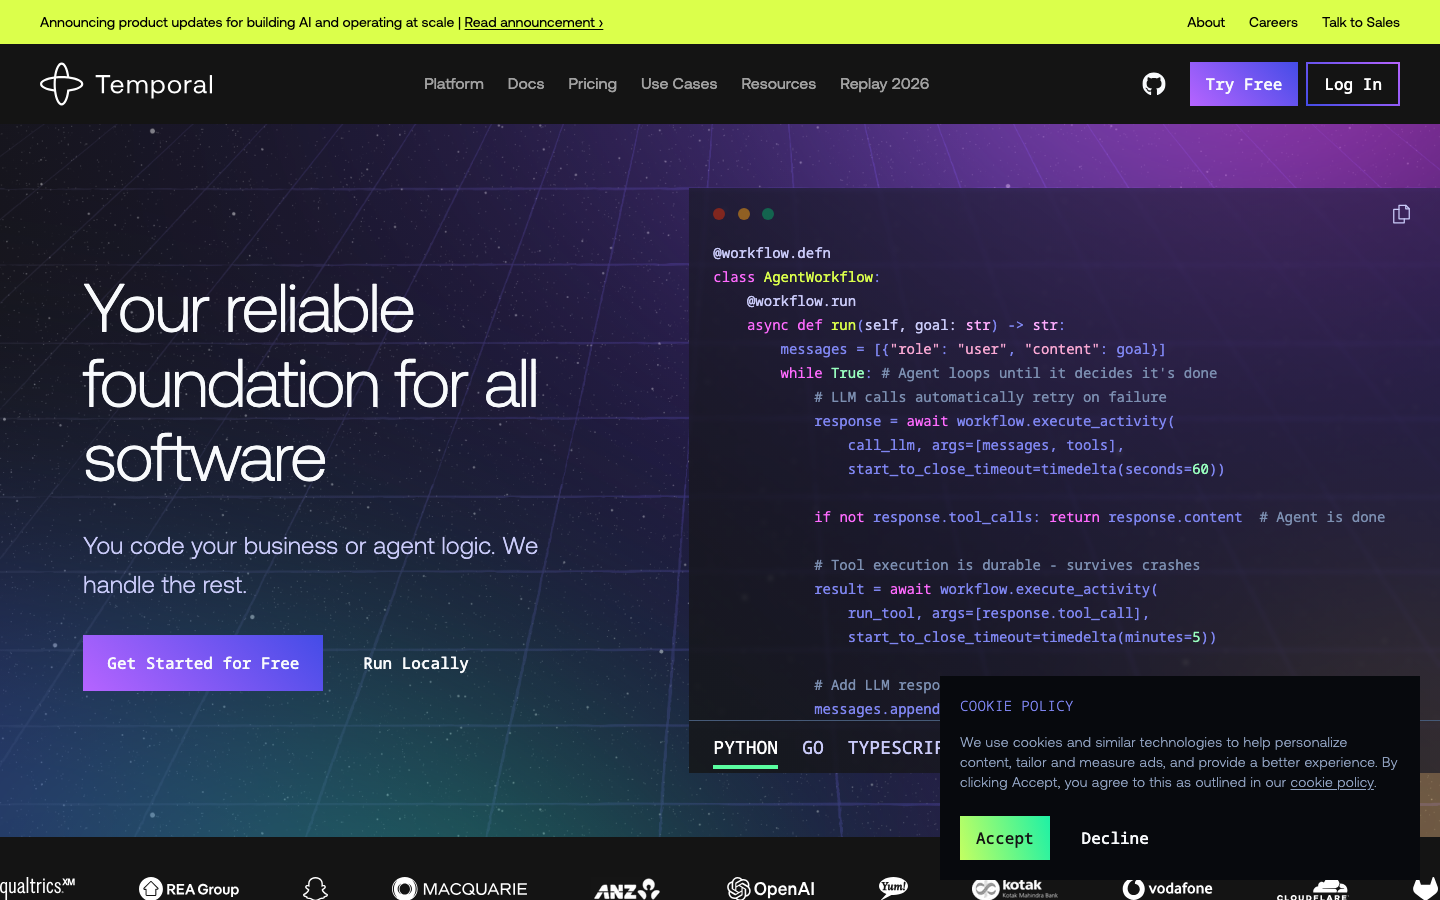Viewport: 1440px width, 900px height.
Task: Decline the cookie policy
Action: coord(1114,838)
